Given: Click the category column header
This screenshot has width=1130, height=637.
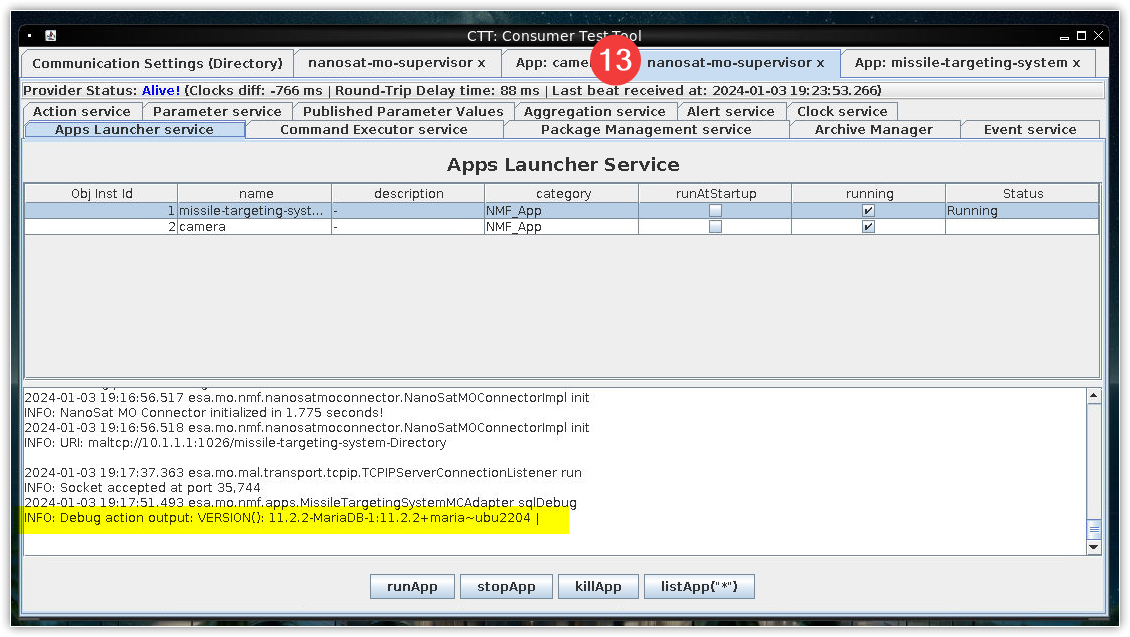Looking at the screenshot, I should tap(563, 194).
